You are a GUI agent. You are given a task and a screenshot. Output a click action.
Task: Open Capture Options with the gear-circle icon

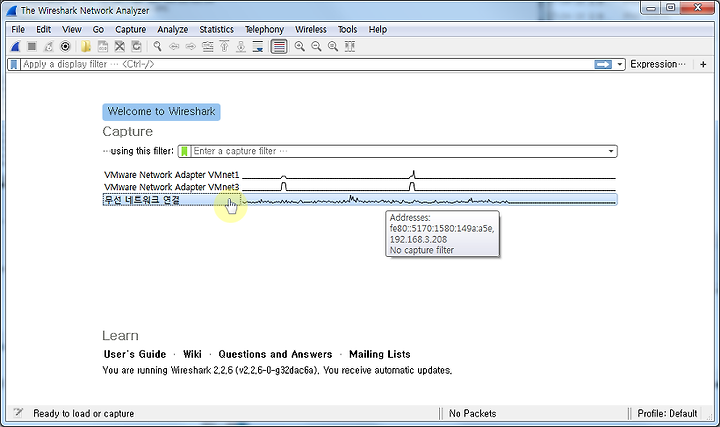65,46
